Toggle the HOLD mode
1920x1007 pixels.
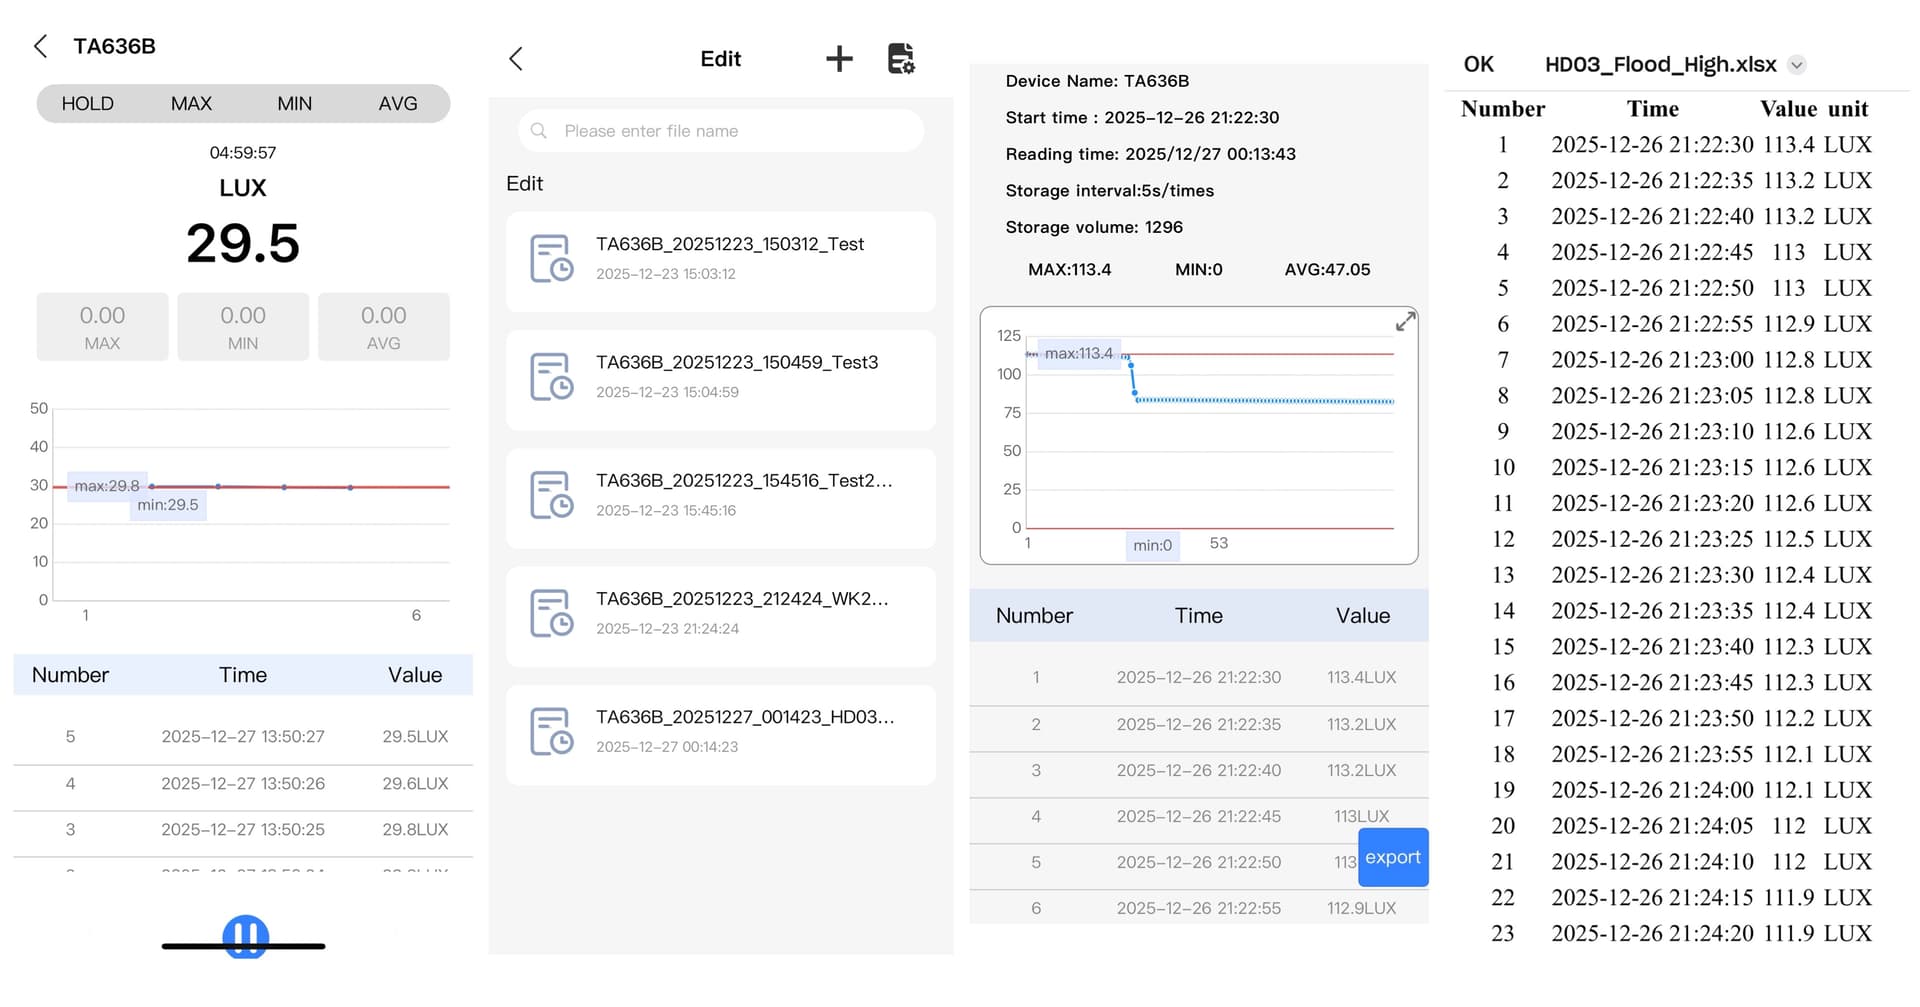point(88,104)
